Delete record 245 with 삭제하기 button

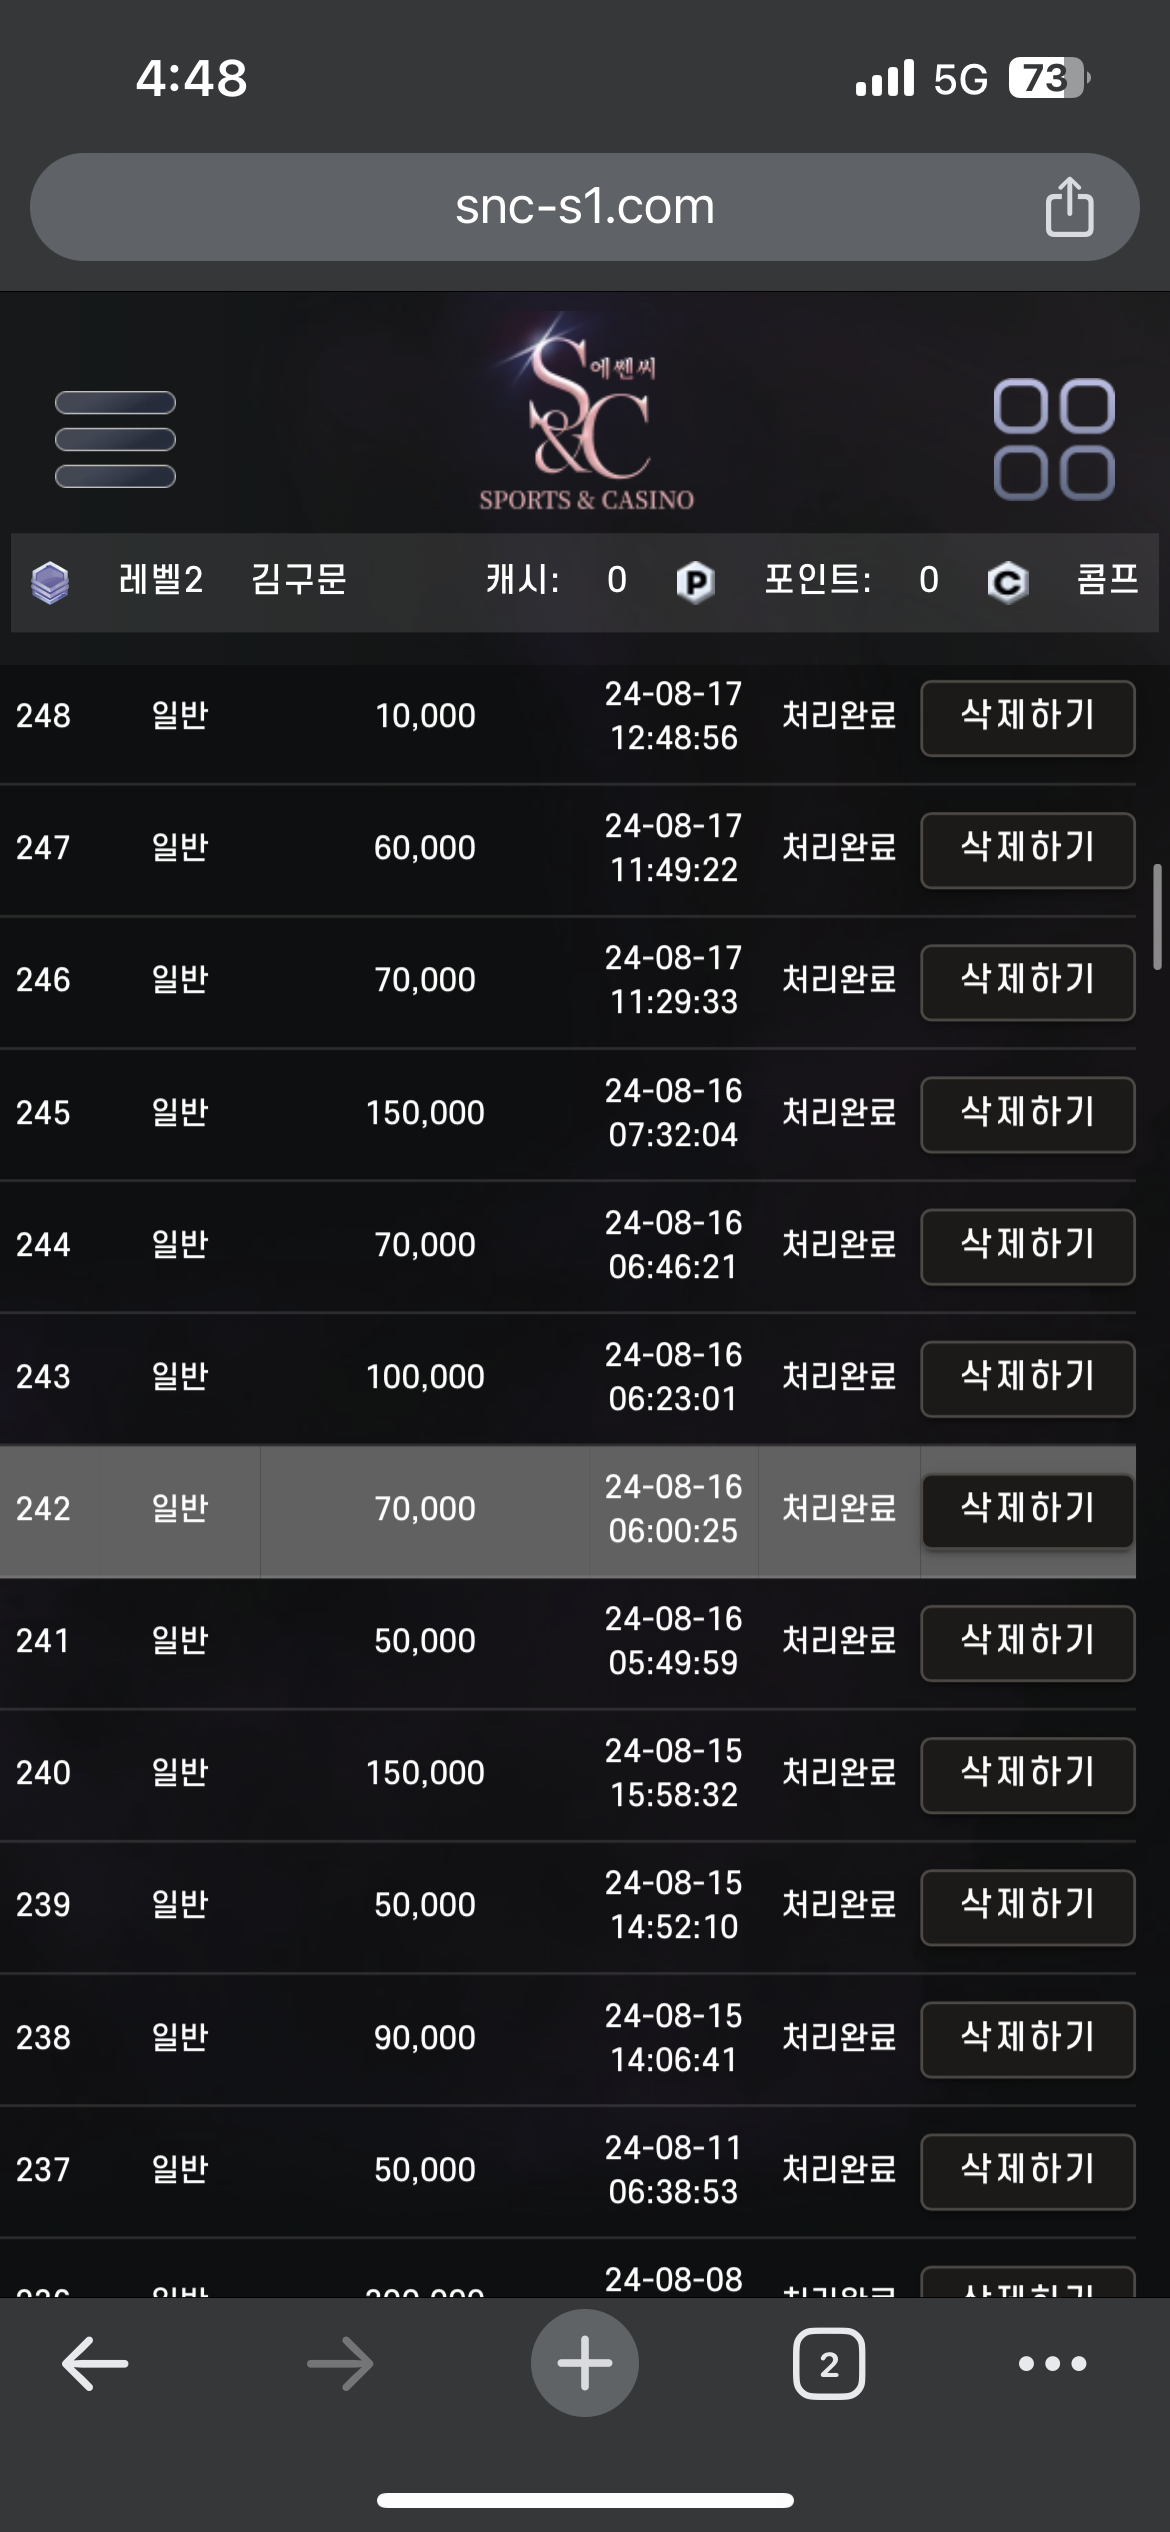click(x=1027, y=1114)
